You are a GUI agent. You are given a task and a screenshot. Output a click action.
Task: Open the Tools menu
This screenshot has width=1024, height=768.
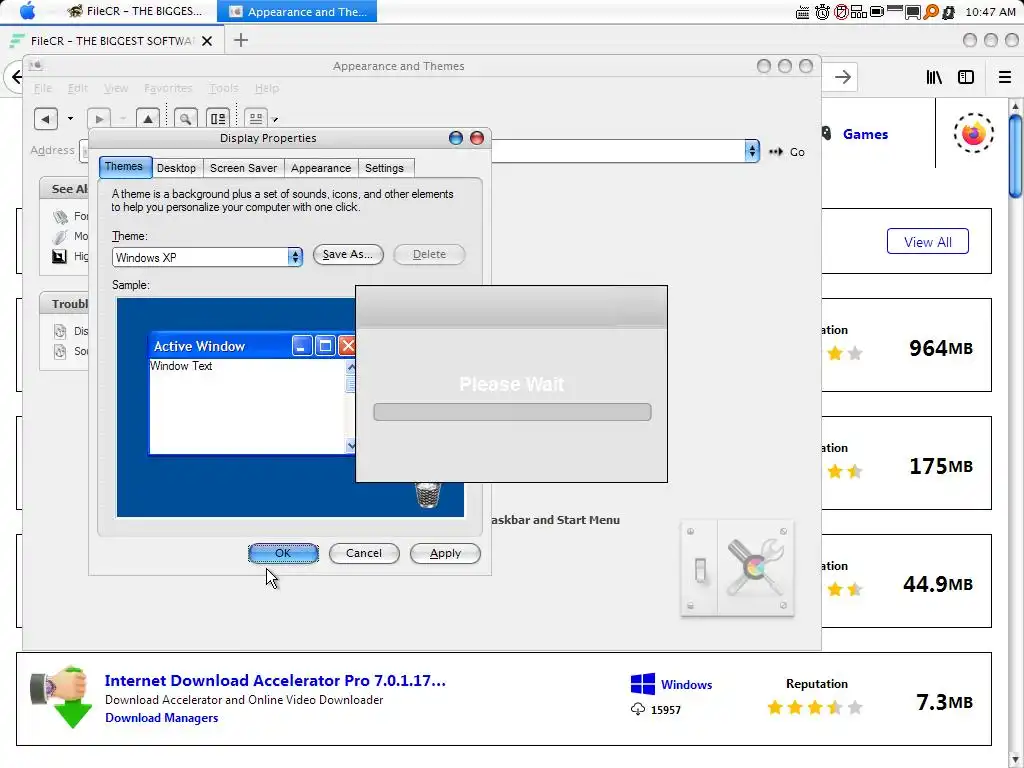tap(223, 88)
